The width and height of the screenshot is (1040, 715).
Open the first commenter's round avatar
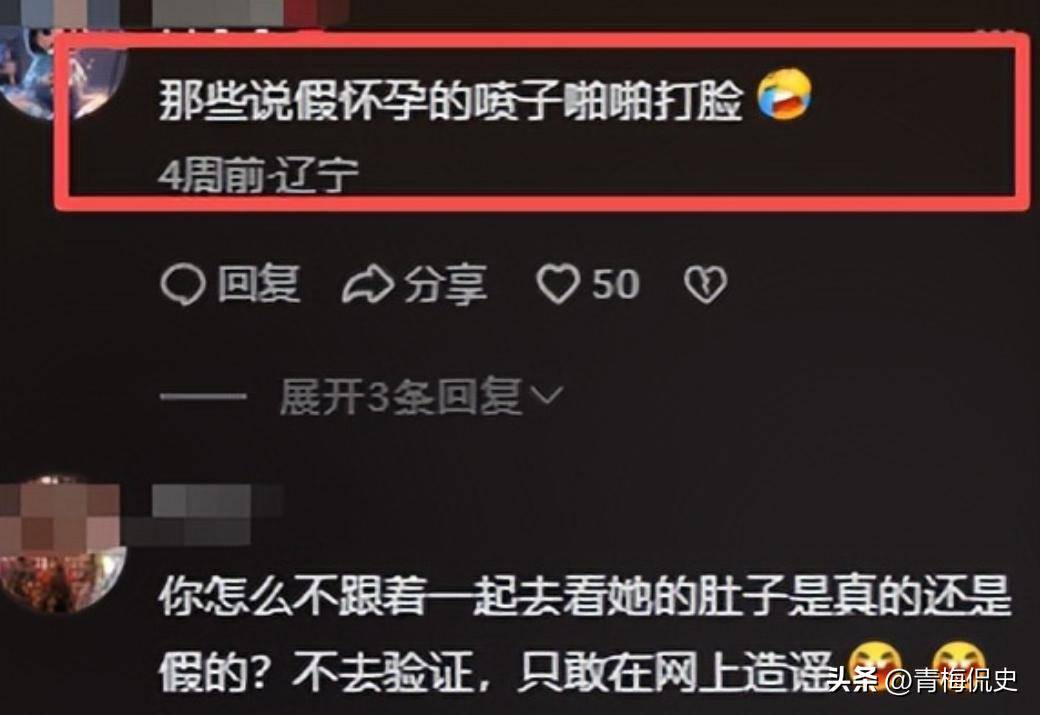click(x=61, y=71)
